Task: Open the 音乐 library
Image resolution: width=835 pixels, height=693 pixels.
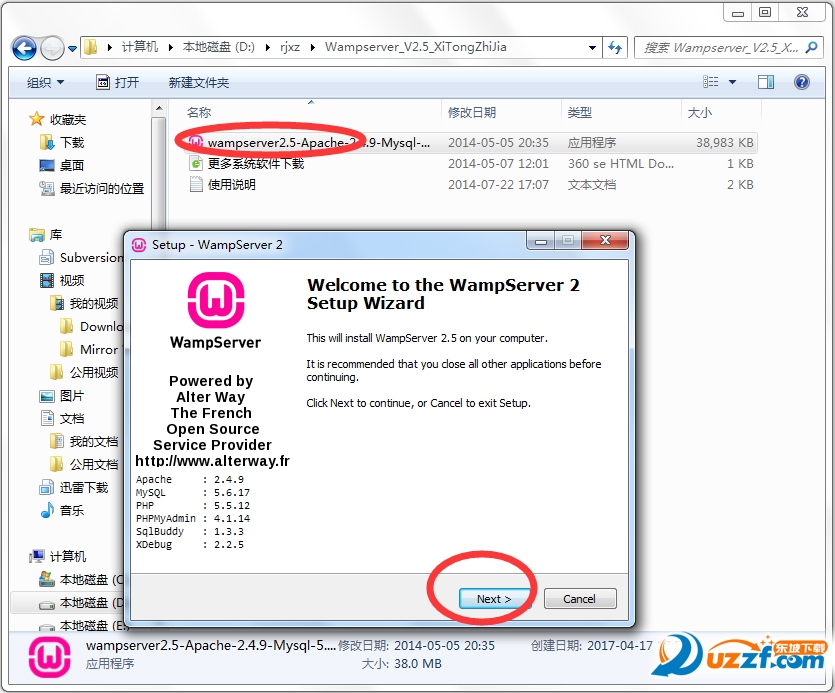Action: [72, 510]
